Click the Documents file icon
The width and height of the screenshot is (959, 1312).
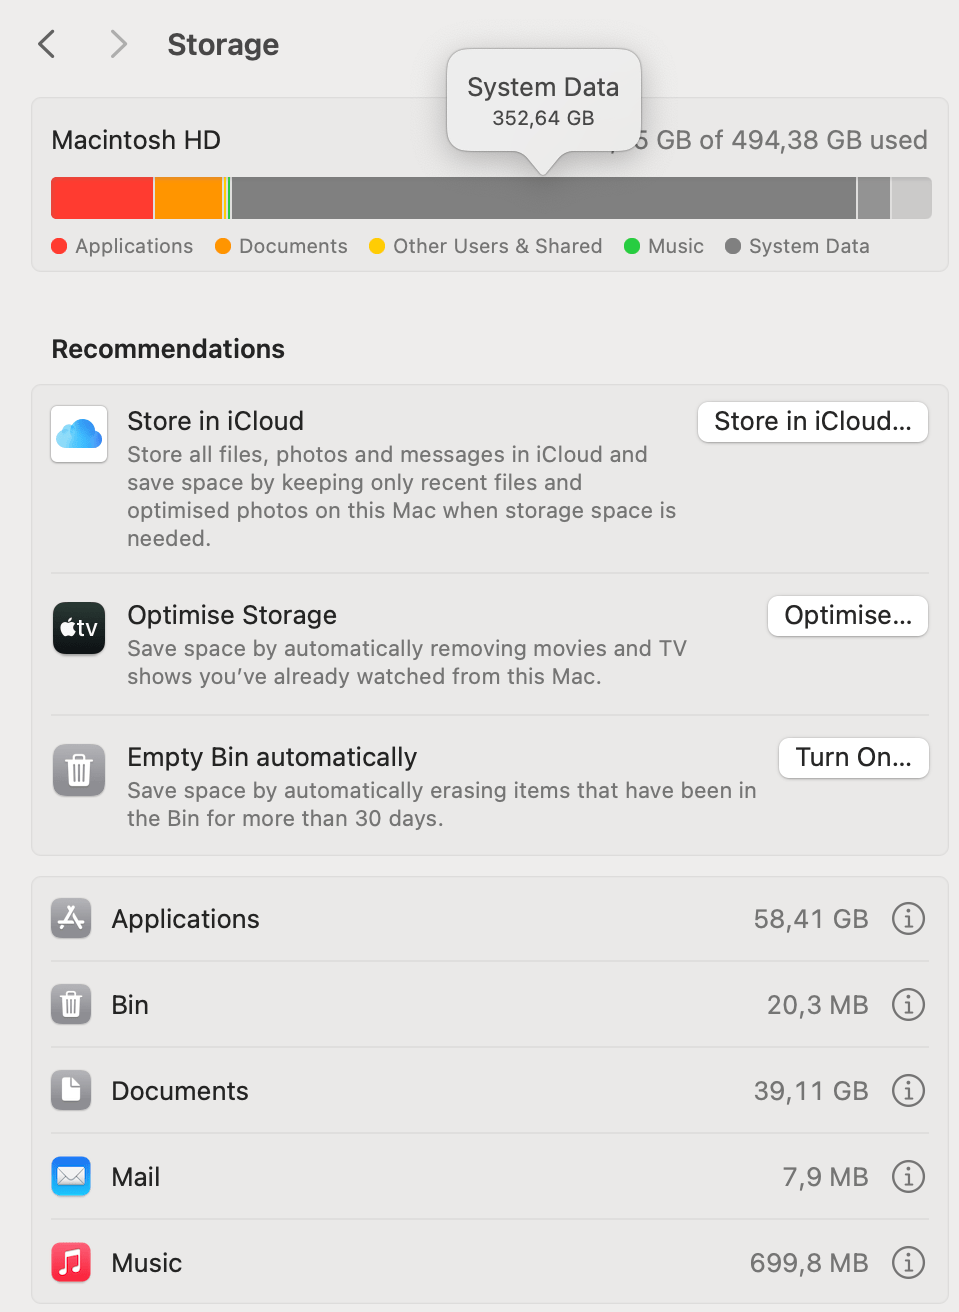coord(70,1090)
